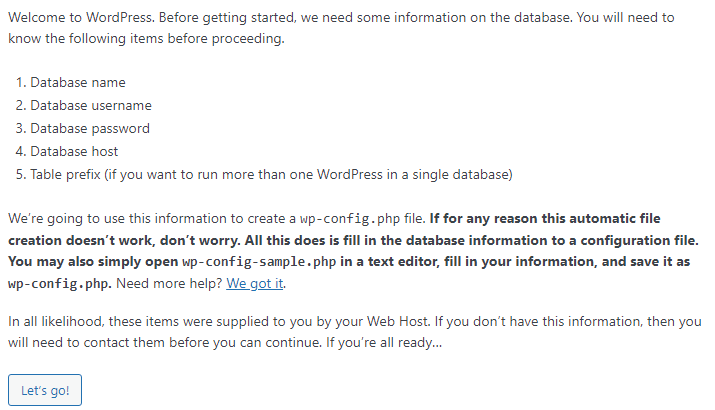Image resolution: width=715 pixels, height=410 pixels.
Task: Click the bold 'You may also simply open' text
Action: (93, 262)
